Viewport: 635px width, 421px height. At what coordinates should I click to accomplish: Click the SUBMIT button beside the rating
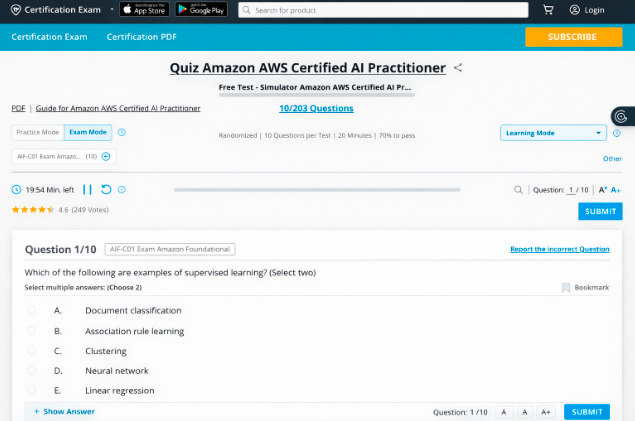(600, 211)
